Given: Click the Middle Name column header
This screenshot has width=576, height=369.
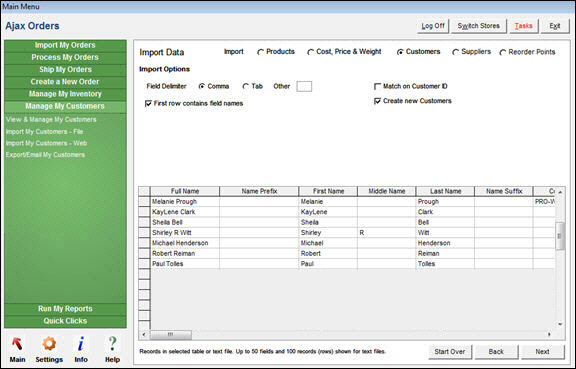Looking at the screenshot, I should [x=386, y=191].
